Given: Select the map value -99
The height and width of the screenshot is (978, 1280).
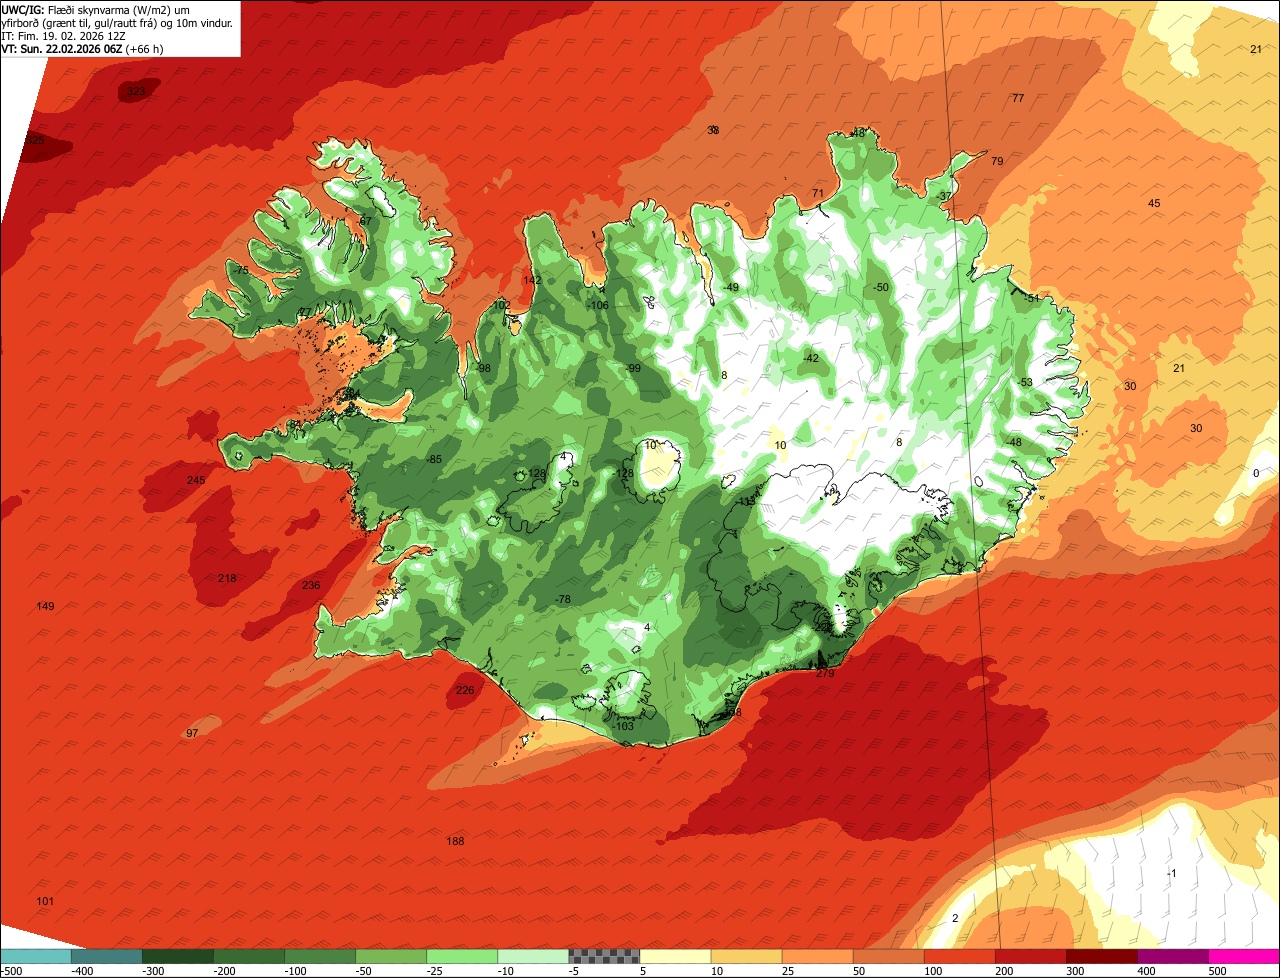Looking at the screenshot, I should pyautogui.click(x=632, y=368).
